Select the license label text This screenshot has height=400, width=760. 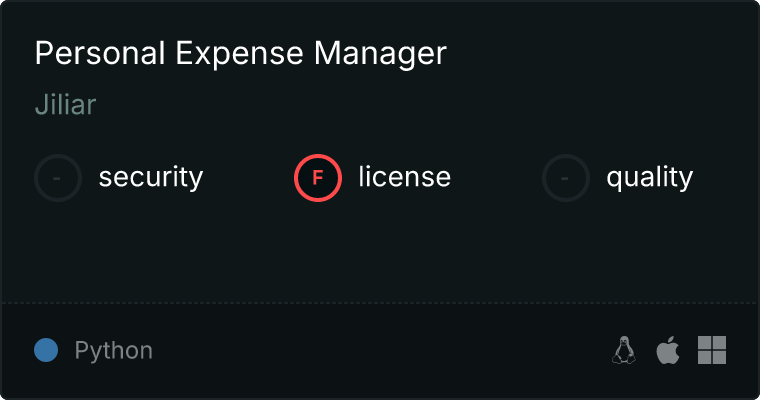(404, 178)
